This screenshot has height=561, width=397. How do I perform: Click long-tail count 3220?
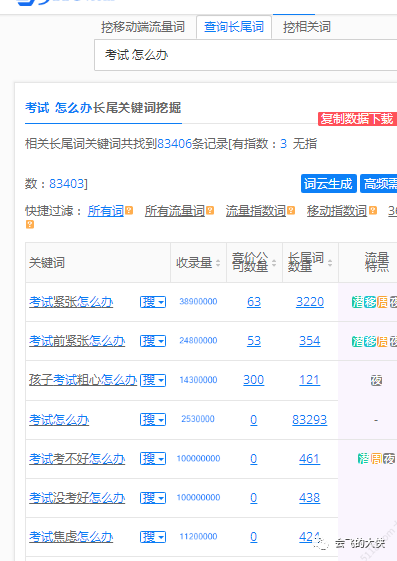[310, 302]
